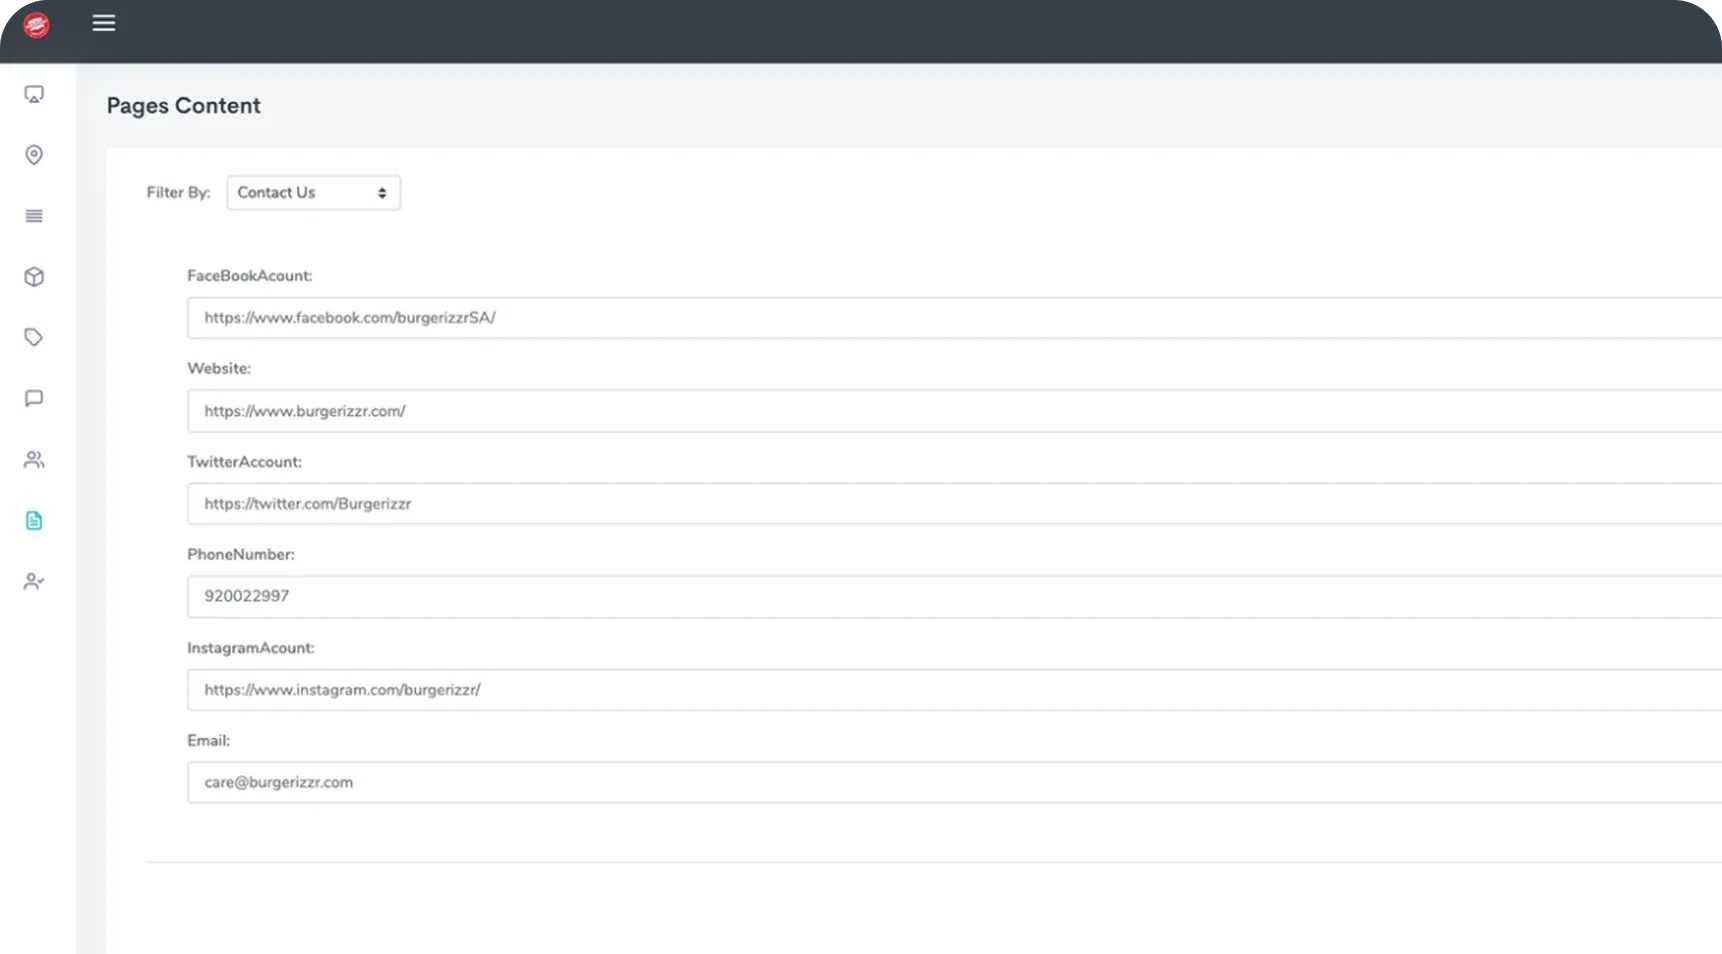The height and width of the screenshot is (954, 1722).
Task: Focus the Email field with care@burgerizzr.com
Action: [950, 783]
